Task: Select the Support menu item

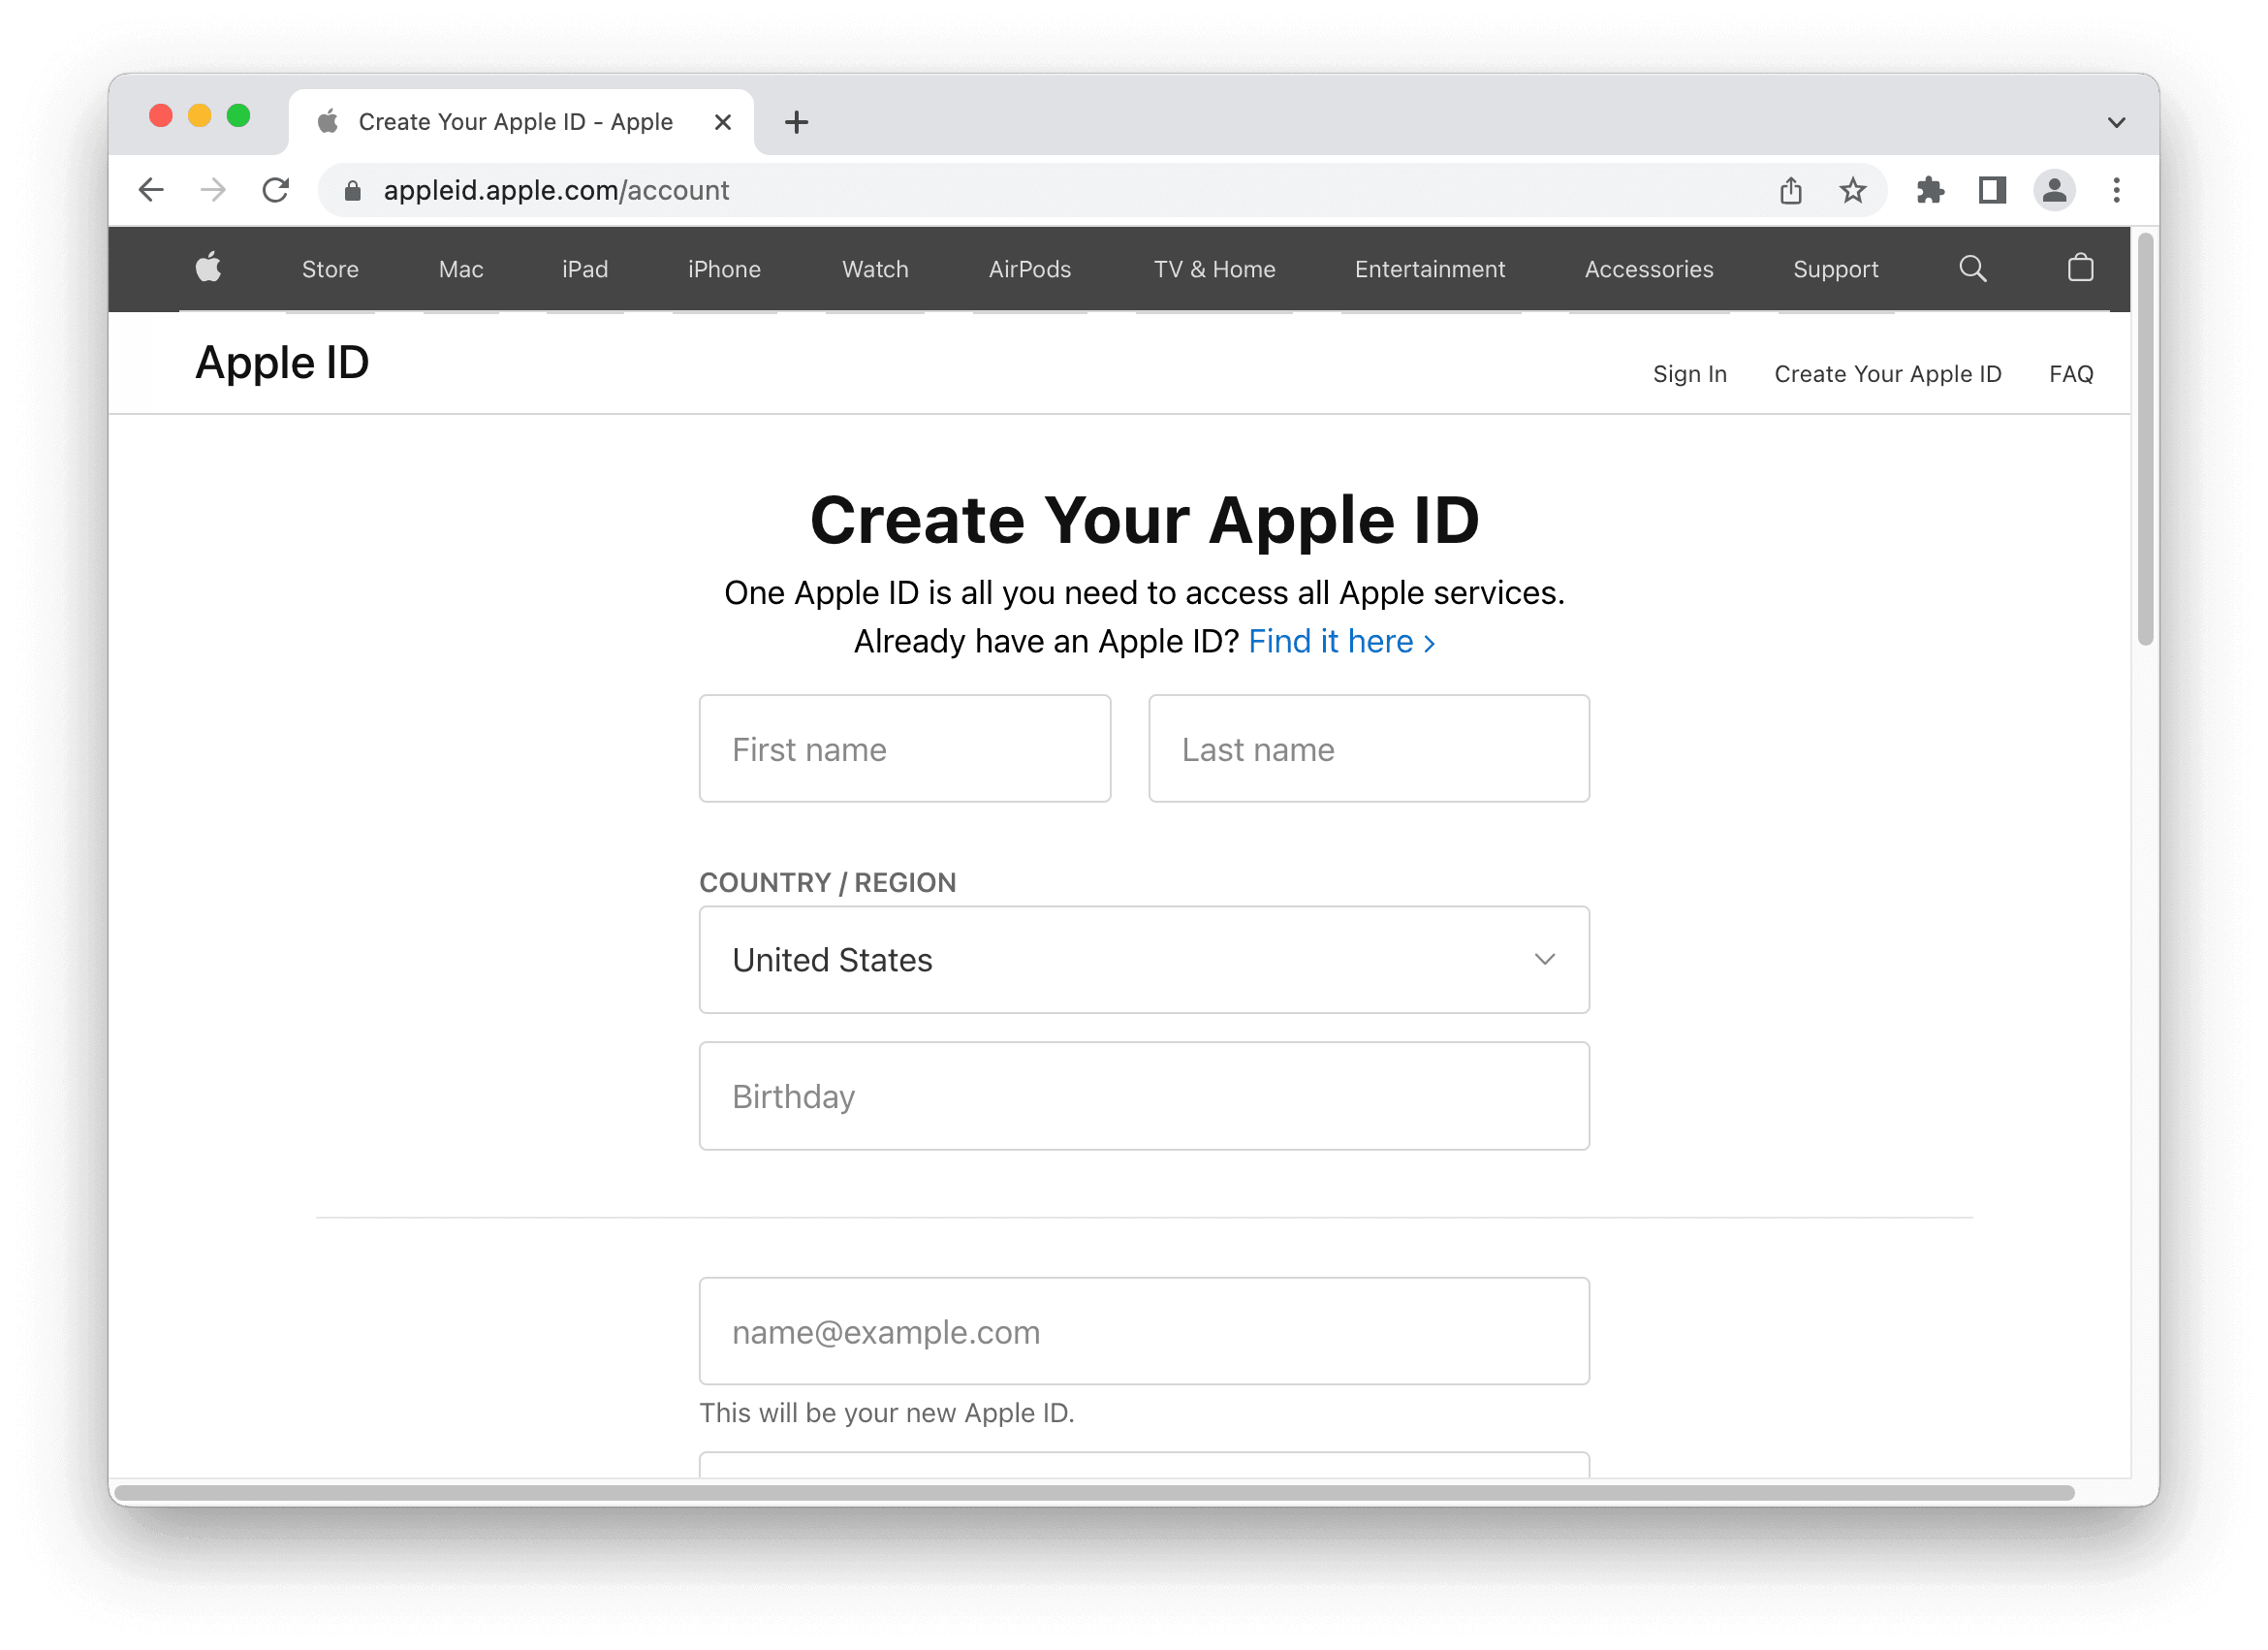Action: [x=1839, y=268]
